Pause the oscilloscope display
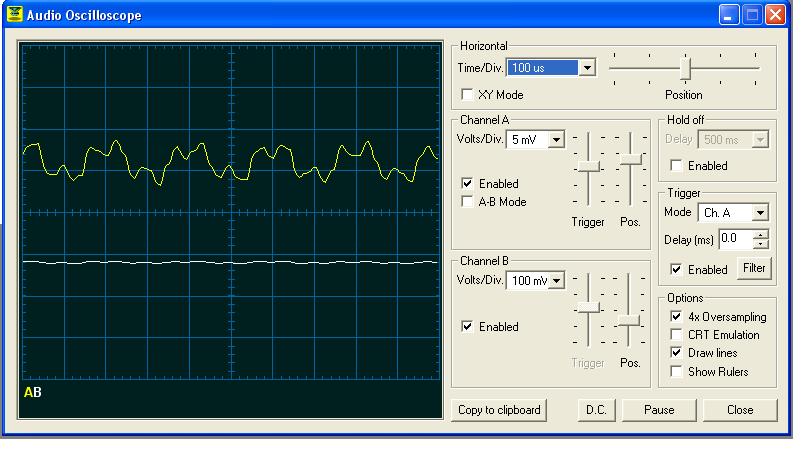The height and width of the screenshot is (452, 803). (659, 410)
